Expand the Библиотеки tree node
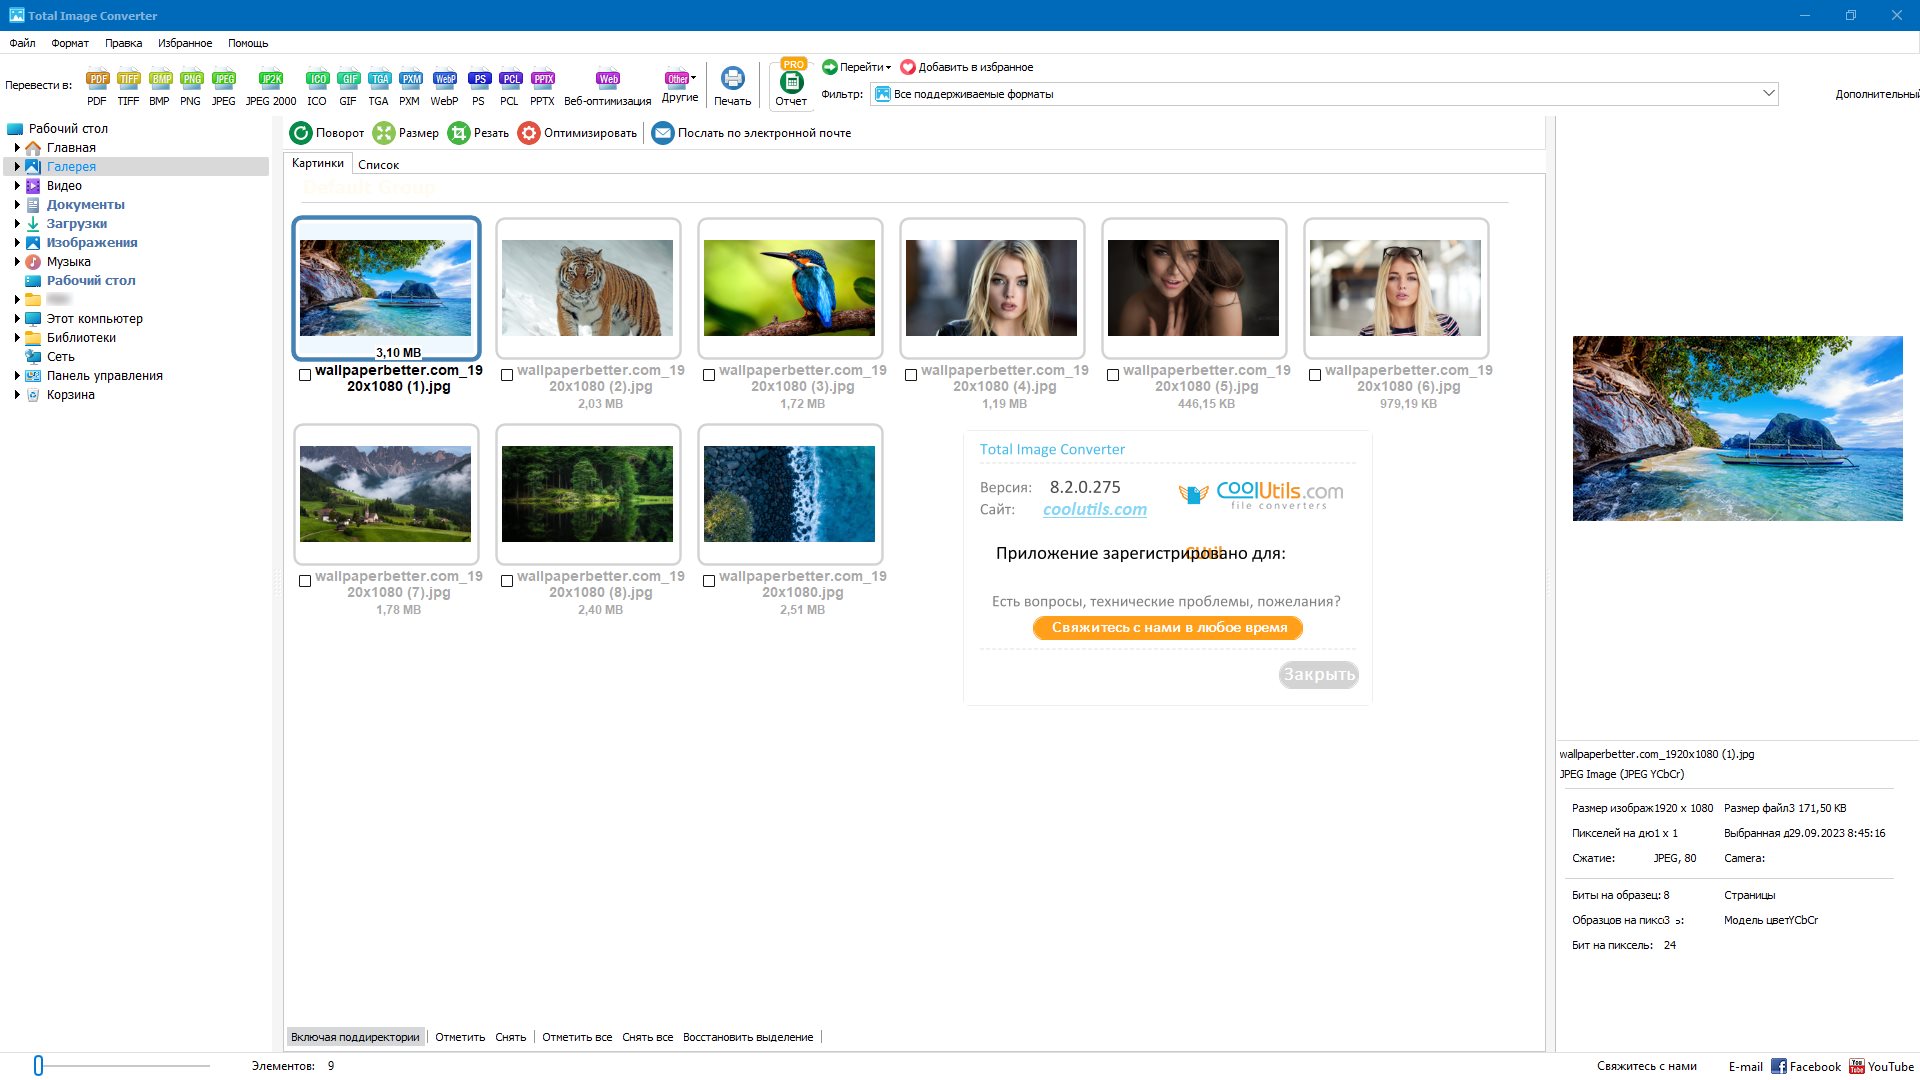The height and width of the screenshot is (1080, 1920). tap(17, 338)
